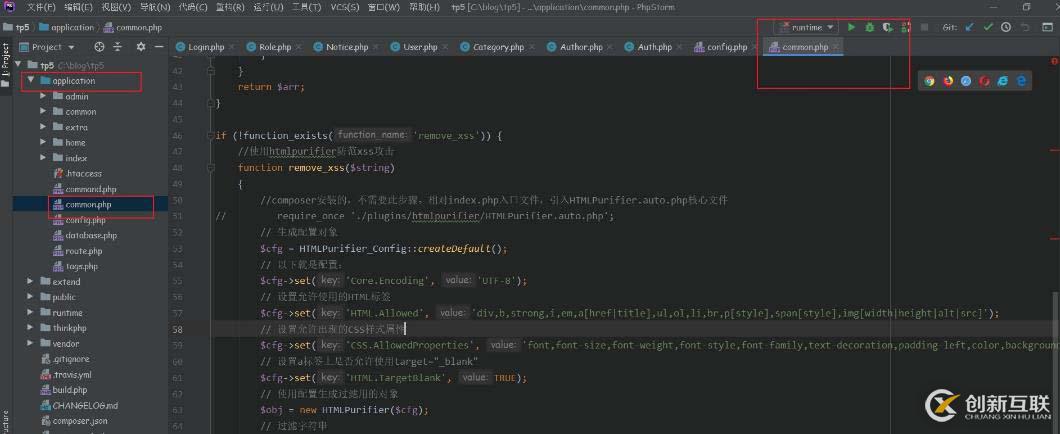Screen dimensions: 1060x434
Task: Open file in Opera browser icon
Action: click(984, 80)
